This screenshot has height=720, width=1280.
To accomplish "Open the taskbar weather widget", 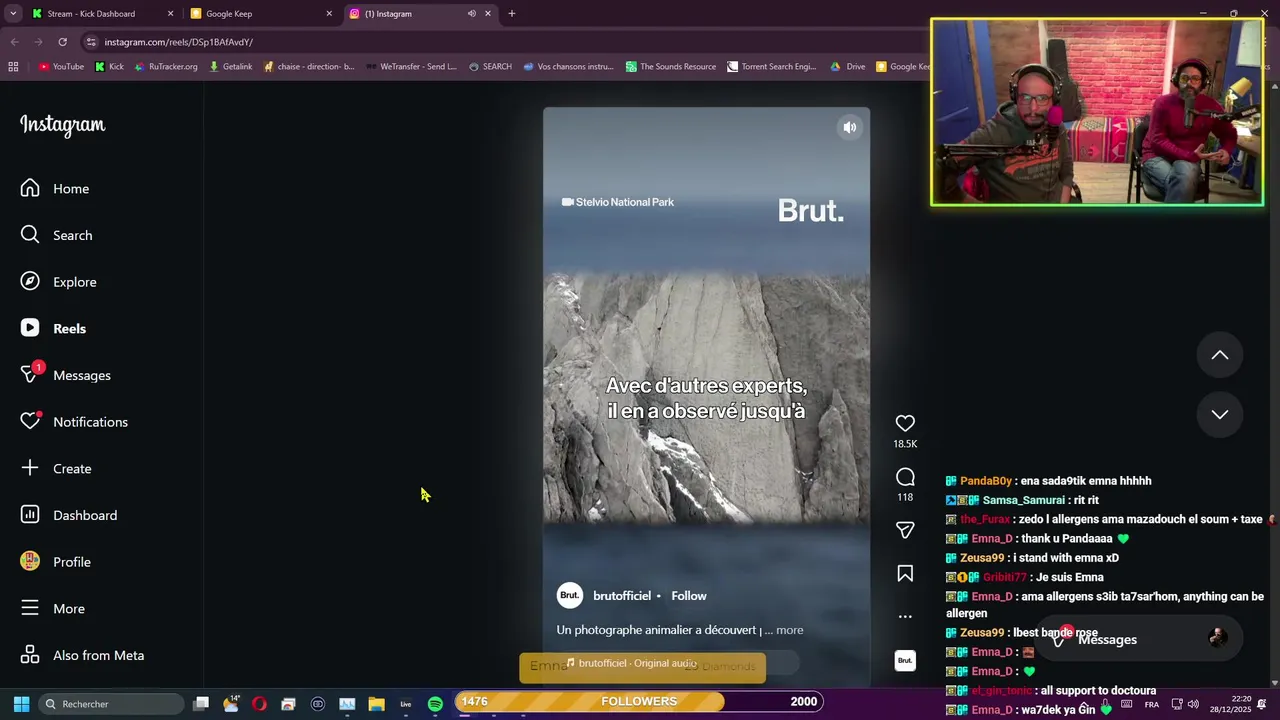I will tap(230, 704).
